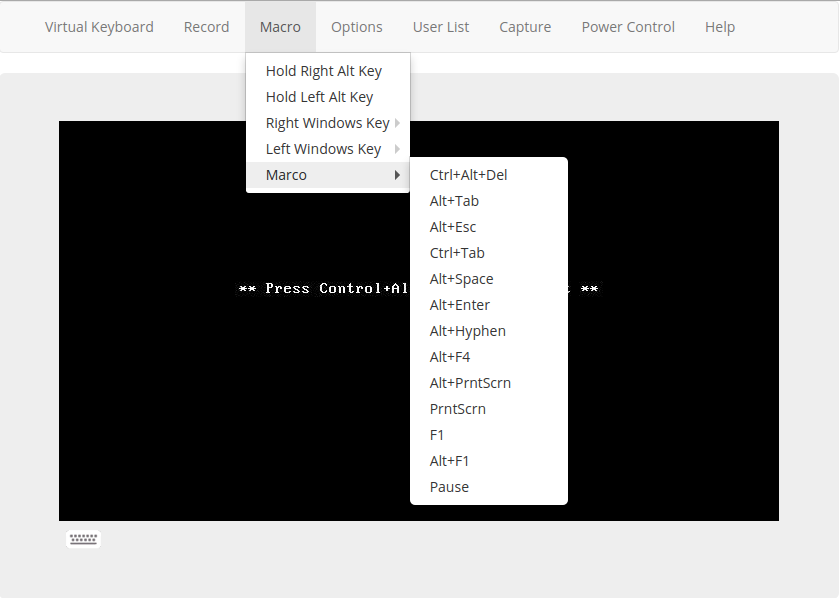Image resolution: width=840 pixels, height=598 pixels.
Task: Toggle Hold Right Alt Key option
Action: (x=324, y=71)
